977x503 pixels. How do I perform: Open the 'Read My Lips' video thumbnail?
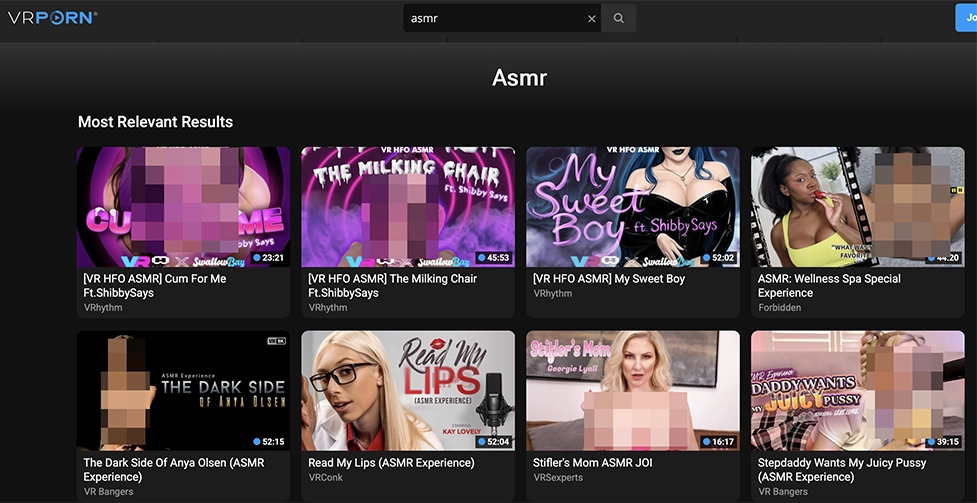pos(408,391)
